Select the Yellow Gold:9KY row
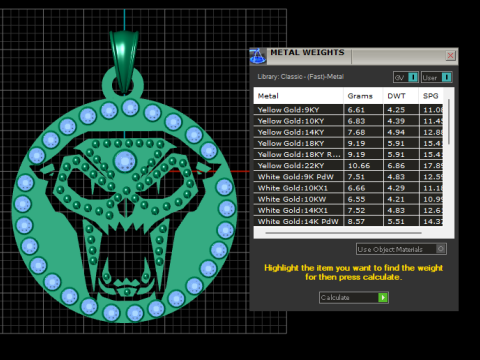Viewport: 480px width, 360px height. (348, 110)
